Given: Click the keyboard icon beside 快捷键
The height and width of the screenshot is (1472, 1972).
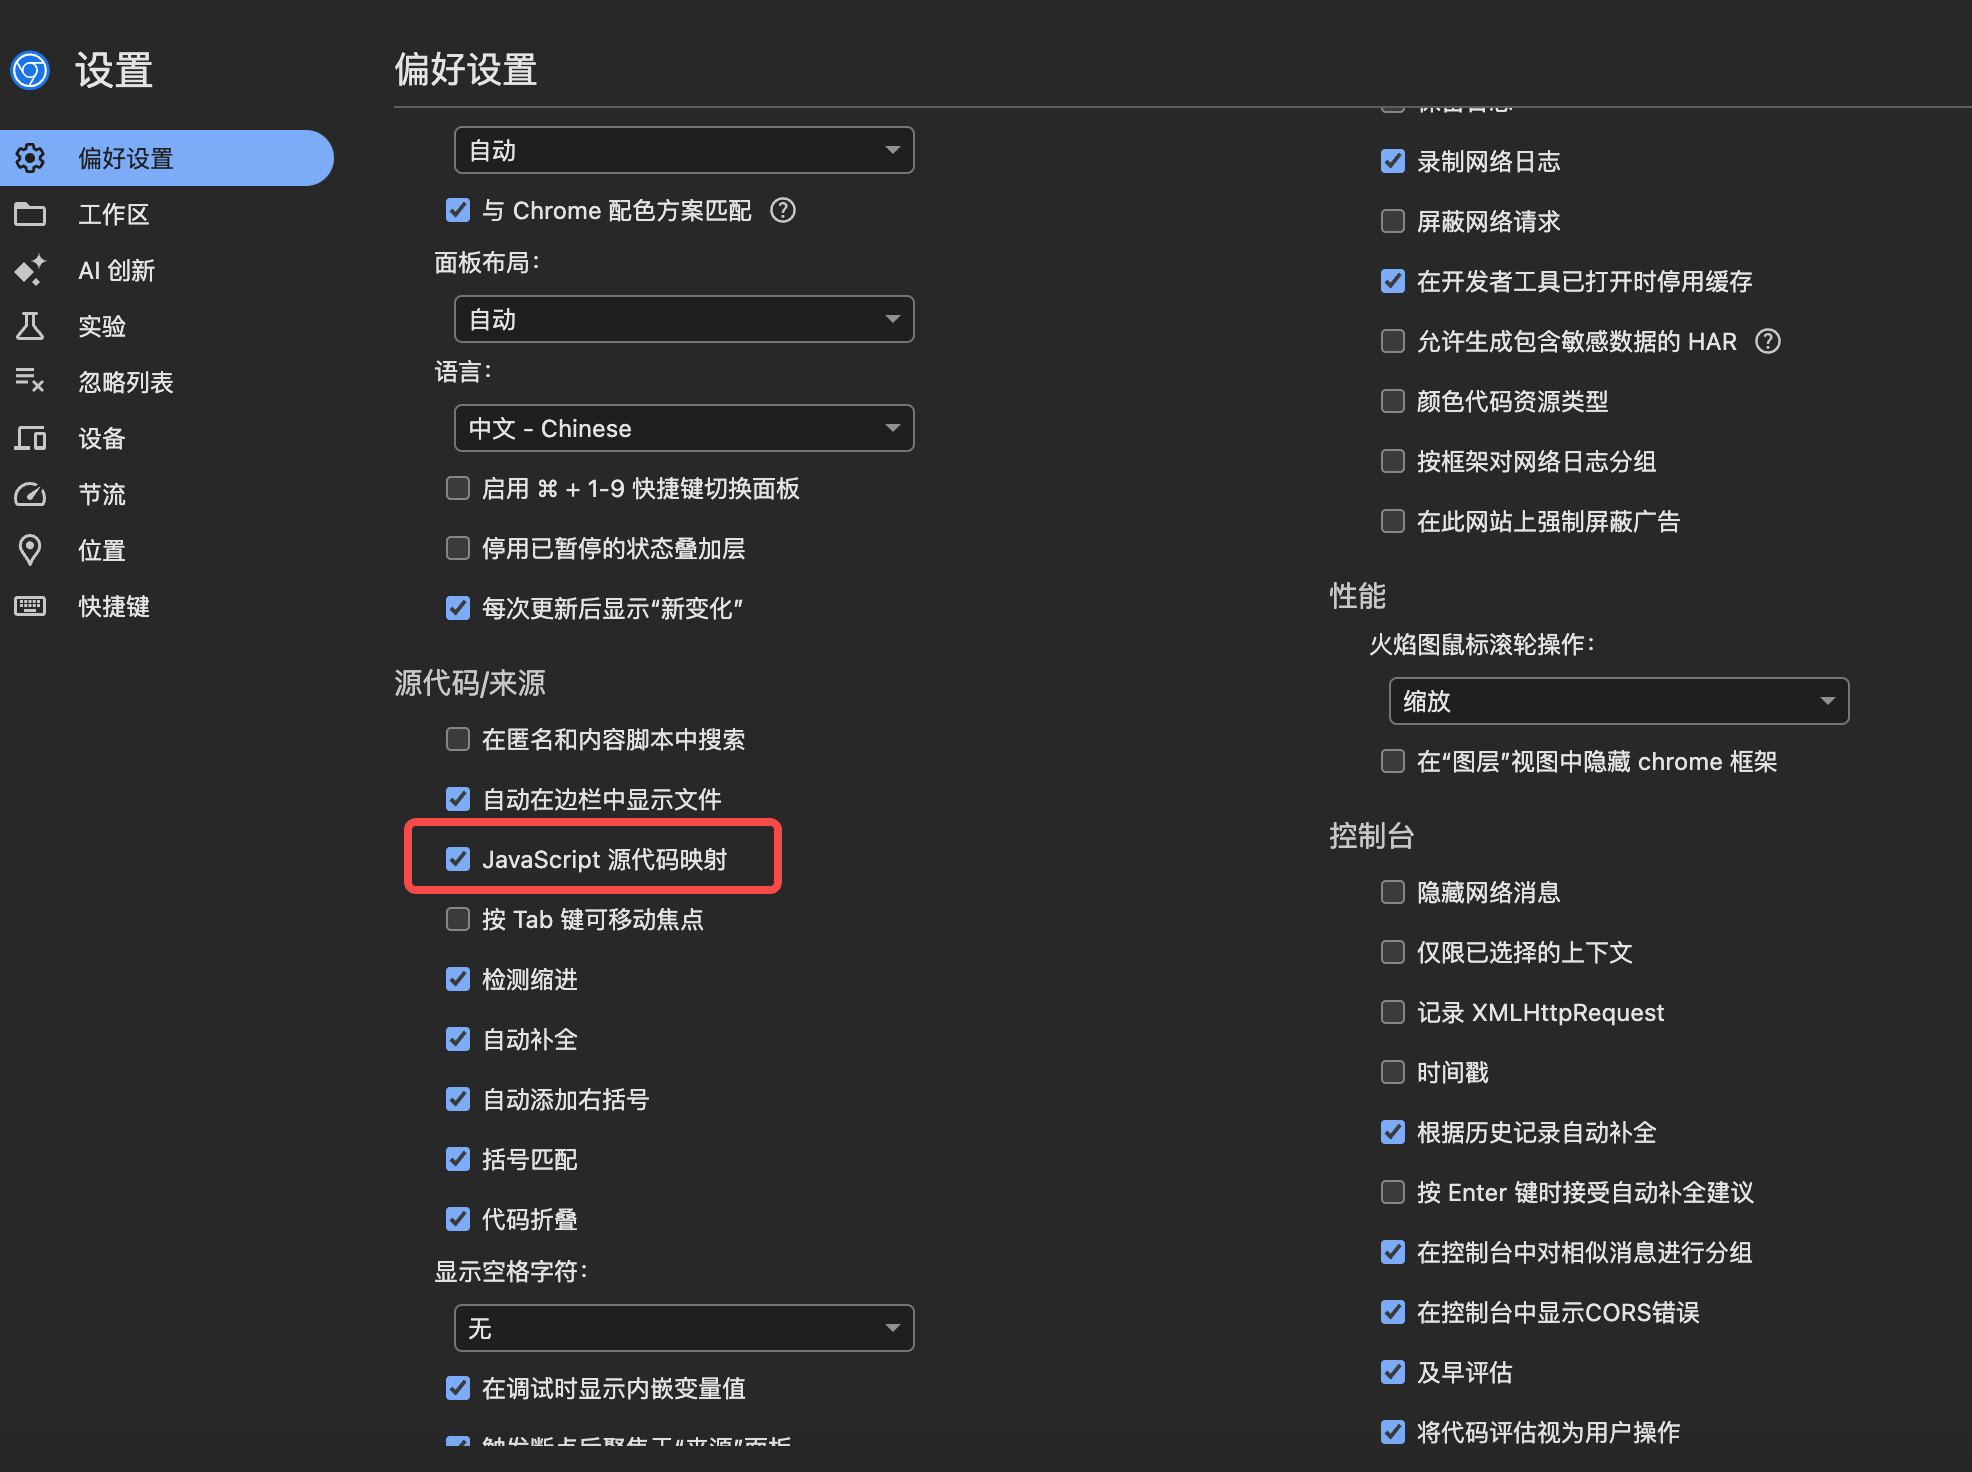Looking at the screenshot, I should (30, 606).
